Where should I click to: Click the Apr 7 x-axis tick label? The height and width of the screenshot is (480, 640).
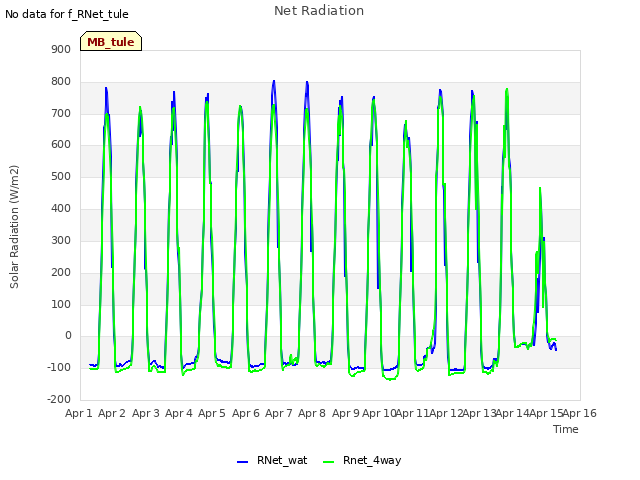(x=279, y=413)
